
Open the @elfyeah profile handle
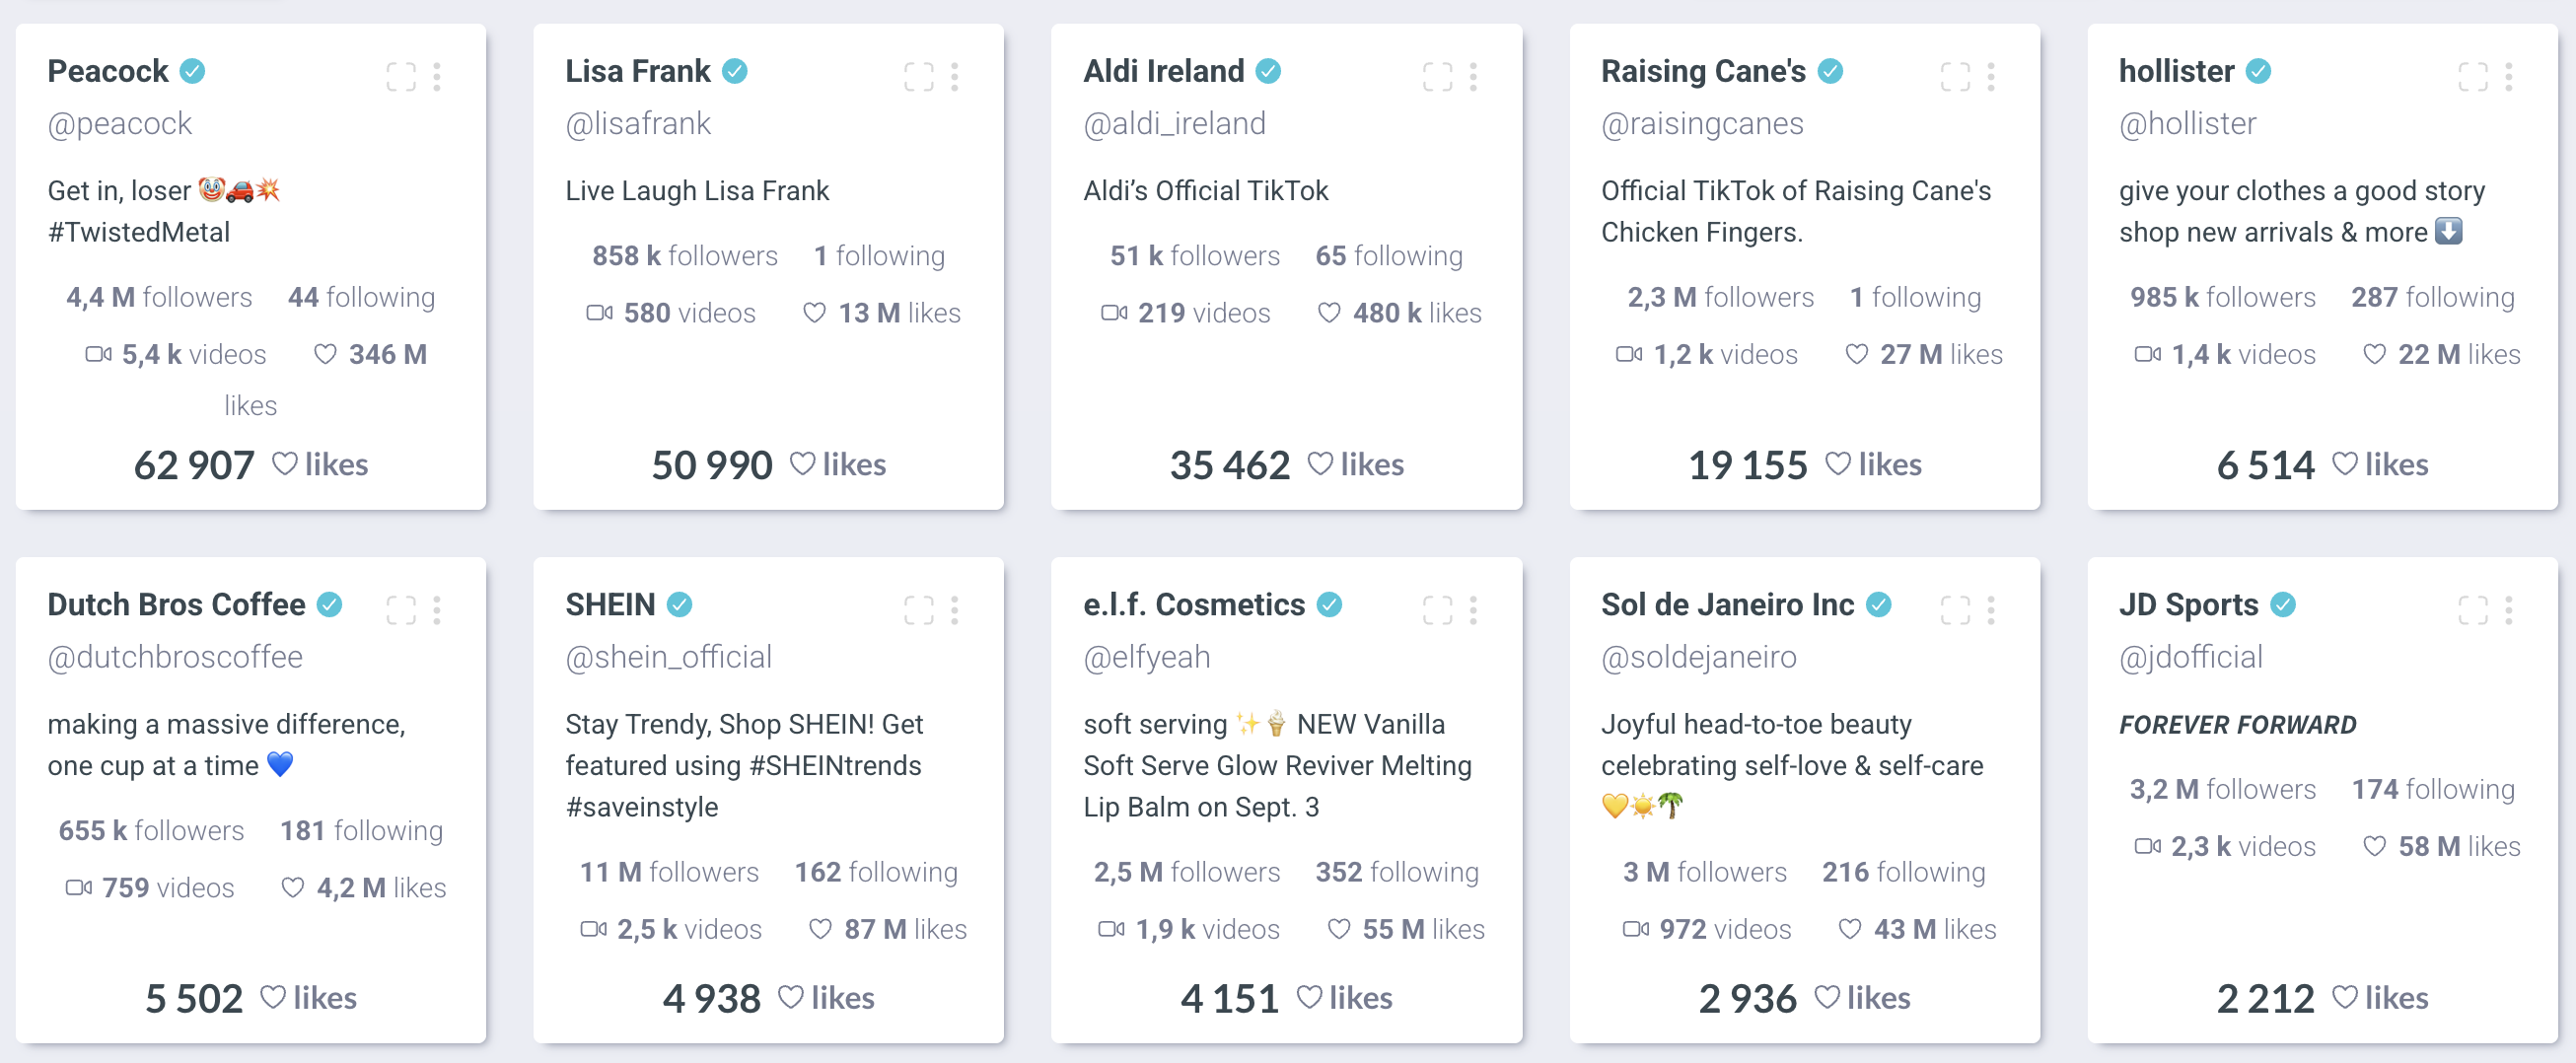coord(1147,657)
